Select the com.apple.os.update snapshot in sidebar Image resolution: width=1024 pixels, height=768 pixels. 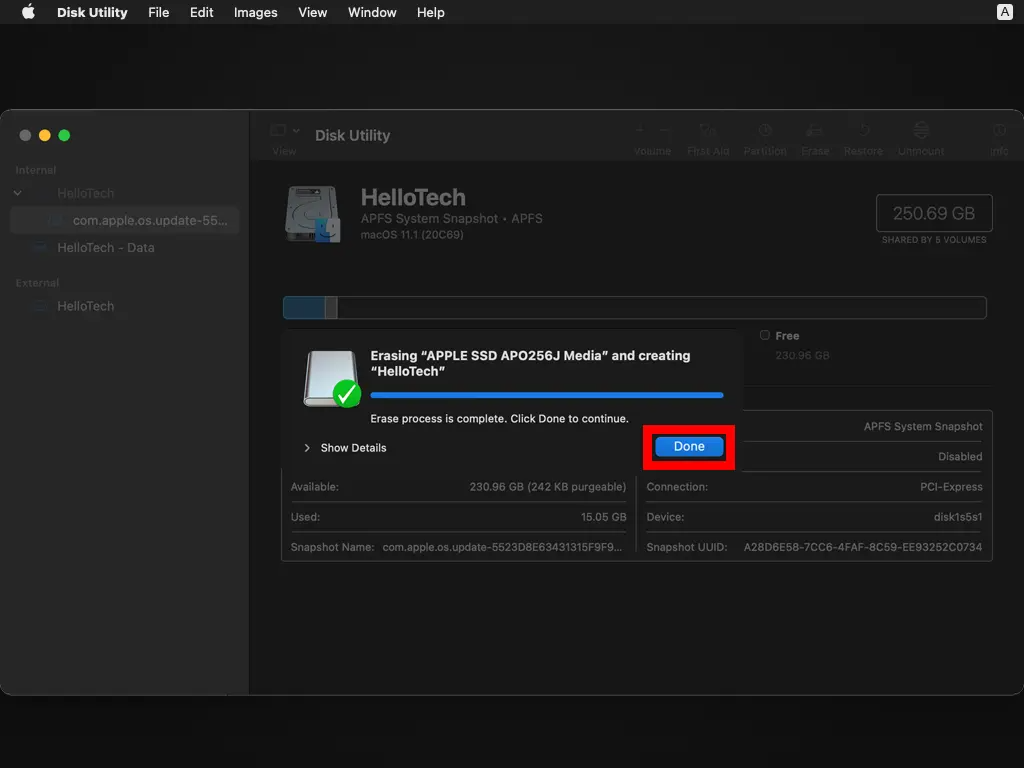(x=150, y=220)
